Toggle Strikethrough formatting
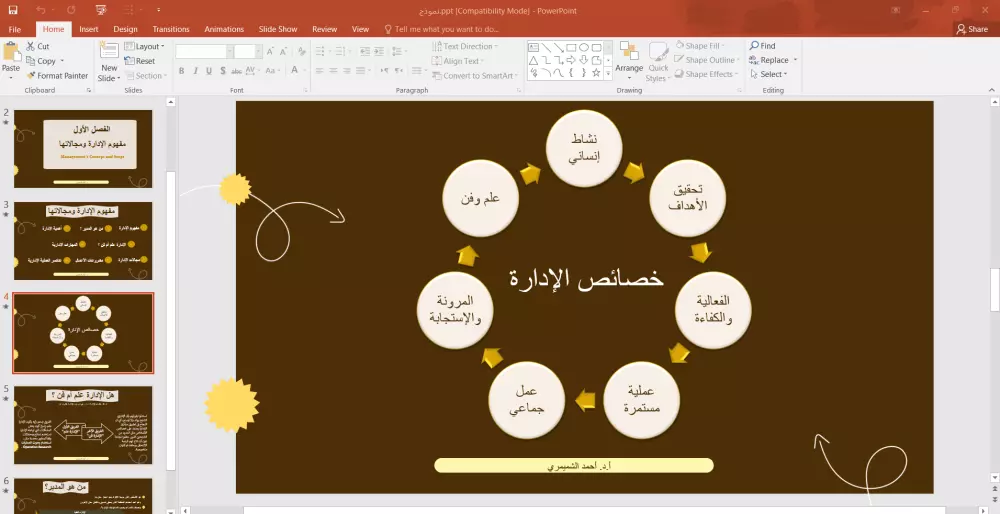This screenshot has height=514, width=1000. point(237,71)
